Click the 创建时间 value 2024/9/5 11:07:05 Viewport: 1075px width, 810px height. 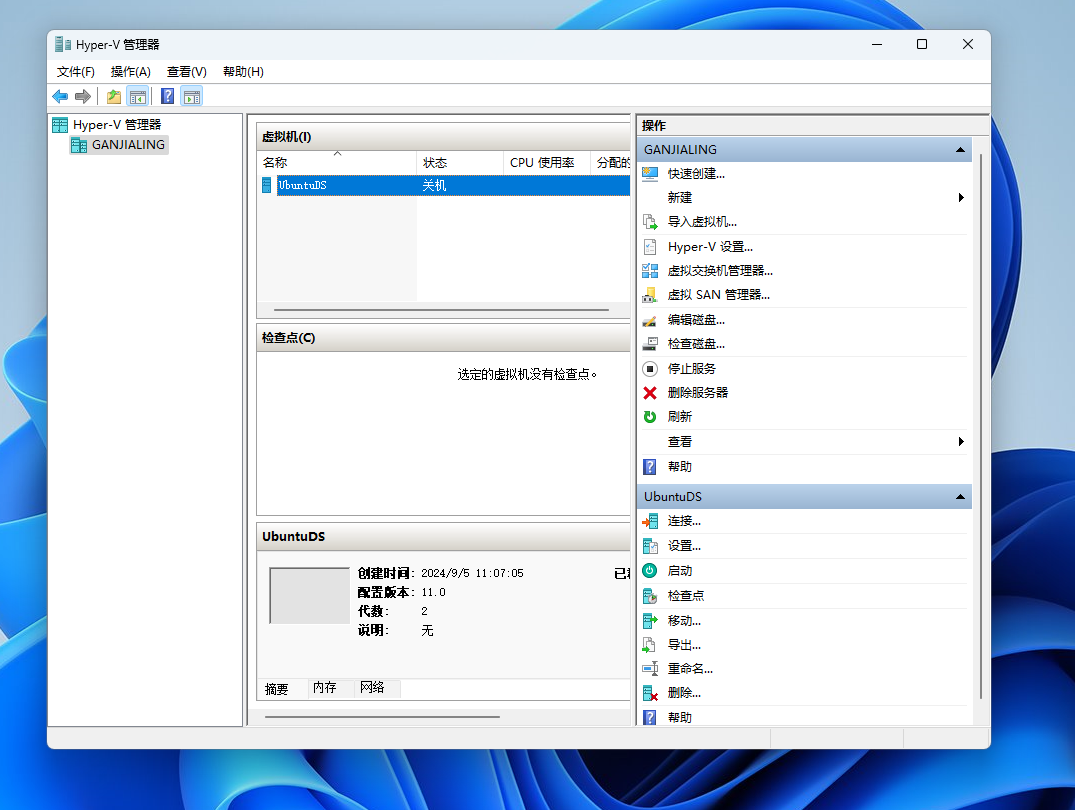(472, 573)
